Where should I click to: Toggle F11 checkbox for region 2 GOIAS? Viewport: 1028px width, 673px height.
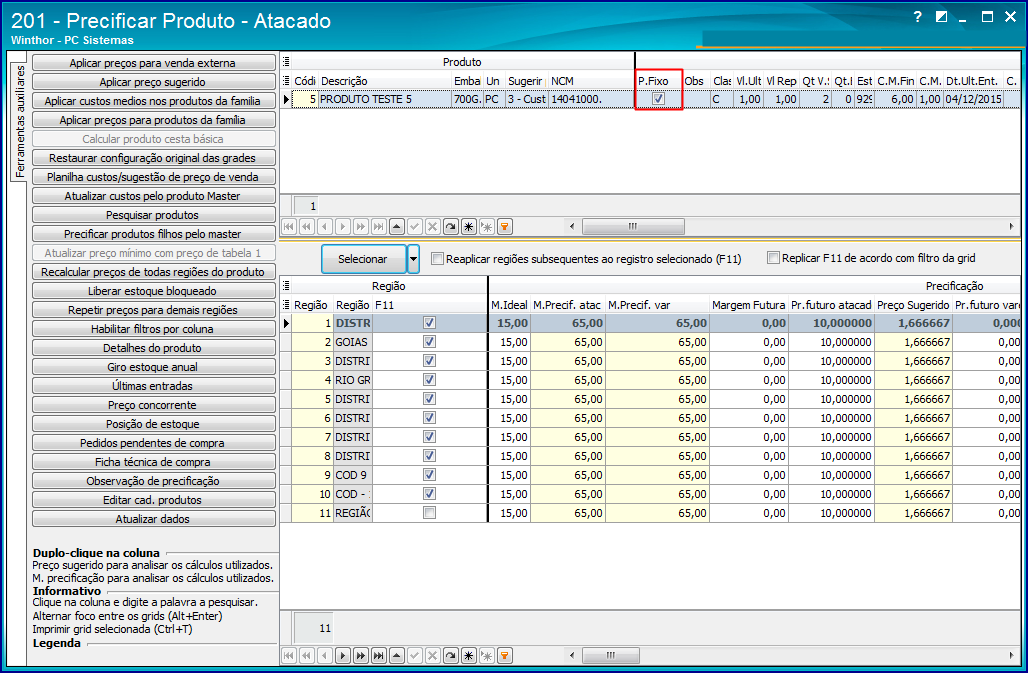coord(429,342)
